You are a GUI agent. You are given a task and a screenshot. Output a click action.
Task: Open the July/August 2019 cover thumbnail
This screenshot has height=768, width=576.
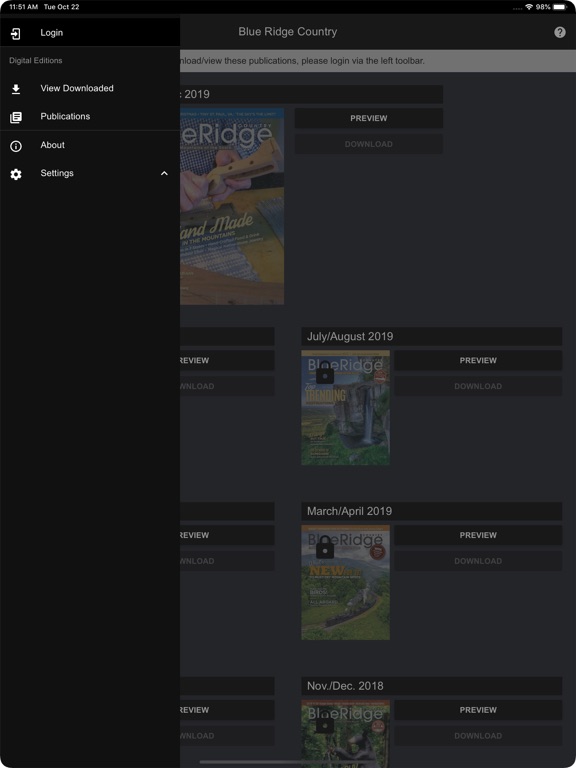[345, 408]
